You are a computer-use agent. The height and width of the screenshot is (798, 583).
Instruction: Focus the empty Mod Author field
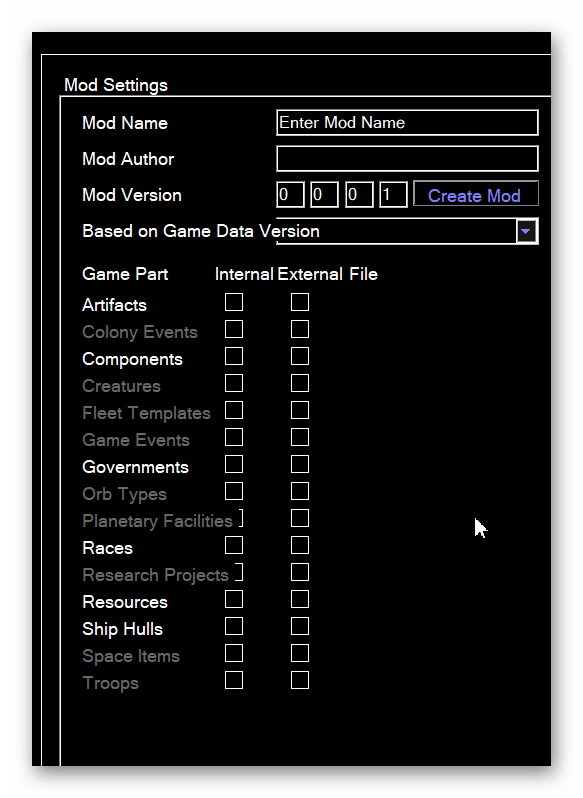(x=407, y=159)
